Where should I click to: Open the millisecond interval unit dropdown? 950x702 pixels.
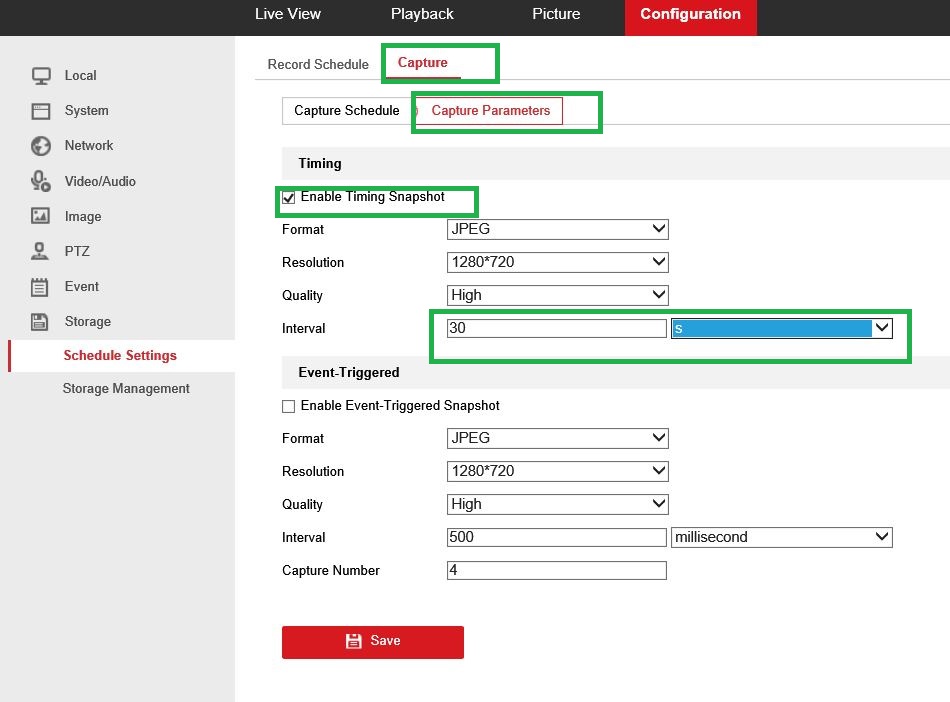tap(782, 537)
